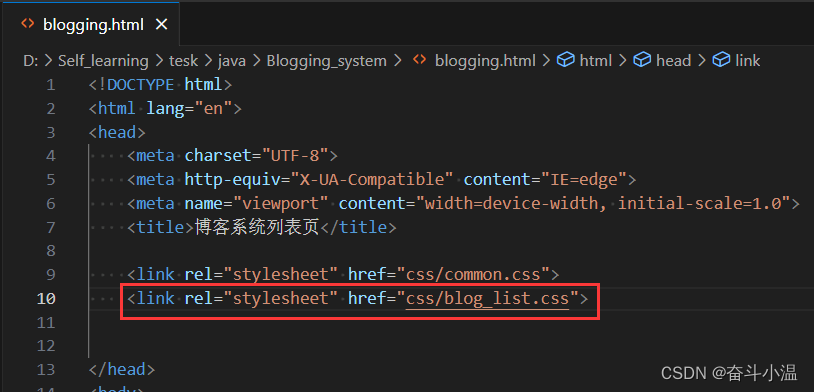Open the D: breadcrumb segment
This screenshot has width=814, height=392.
[x=31, y=61]
